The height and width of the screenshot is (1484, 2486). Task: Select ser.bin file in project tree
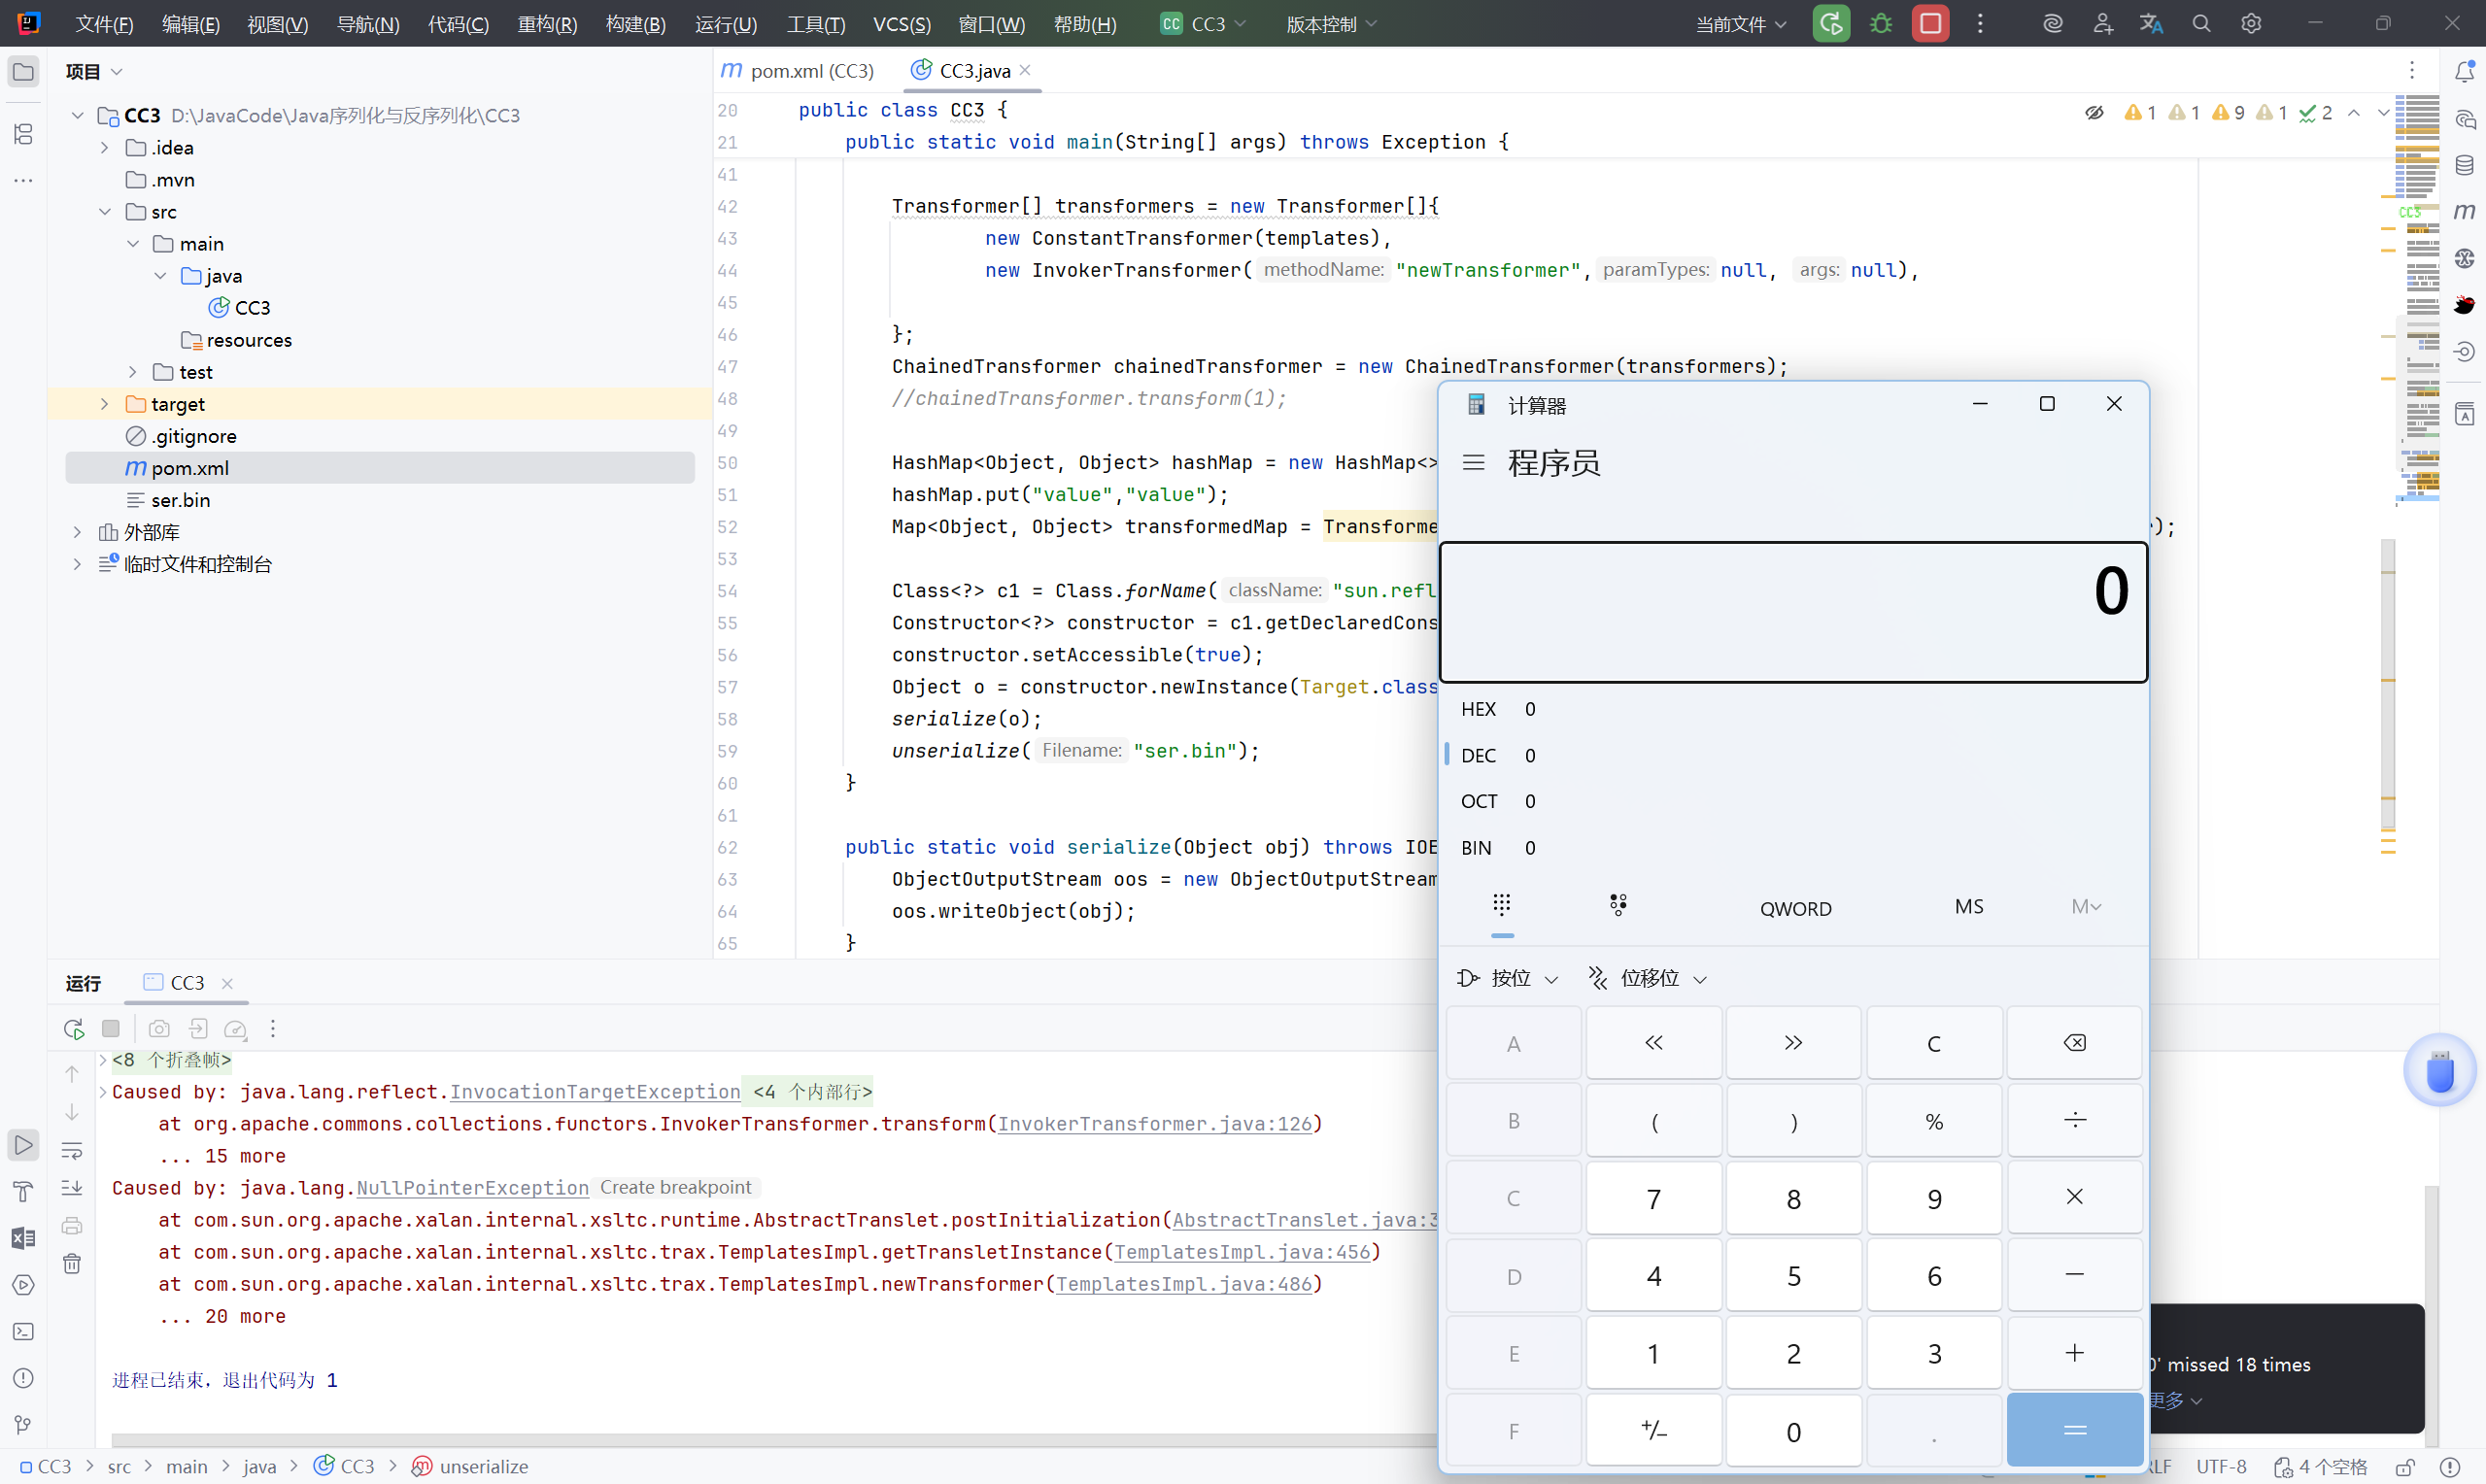click(180, 500)
